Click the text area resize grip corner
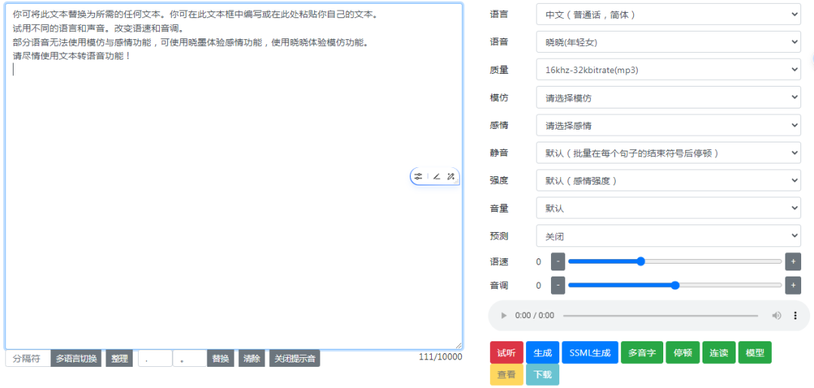814x388 pixels. coord(458,345)
